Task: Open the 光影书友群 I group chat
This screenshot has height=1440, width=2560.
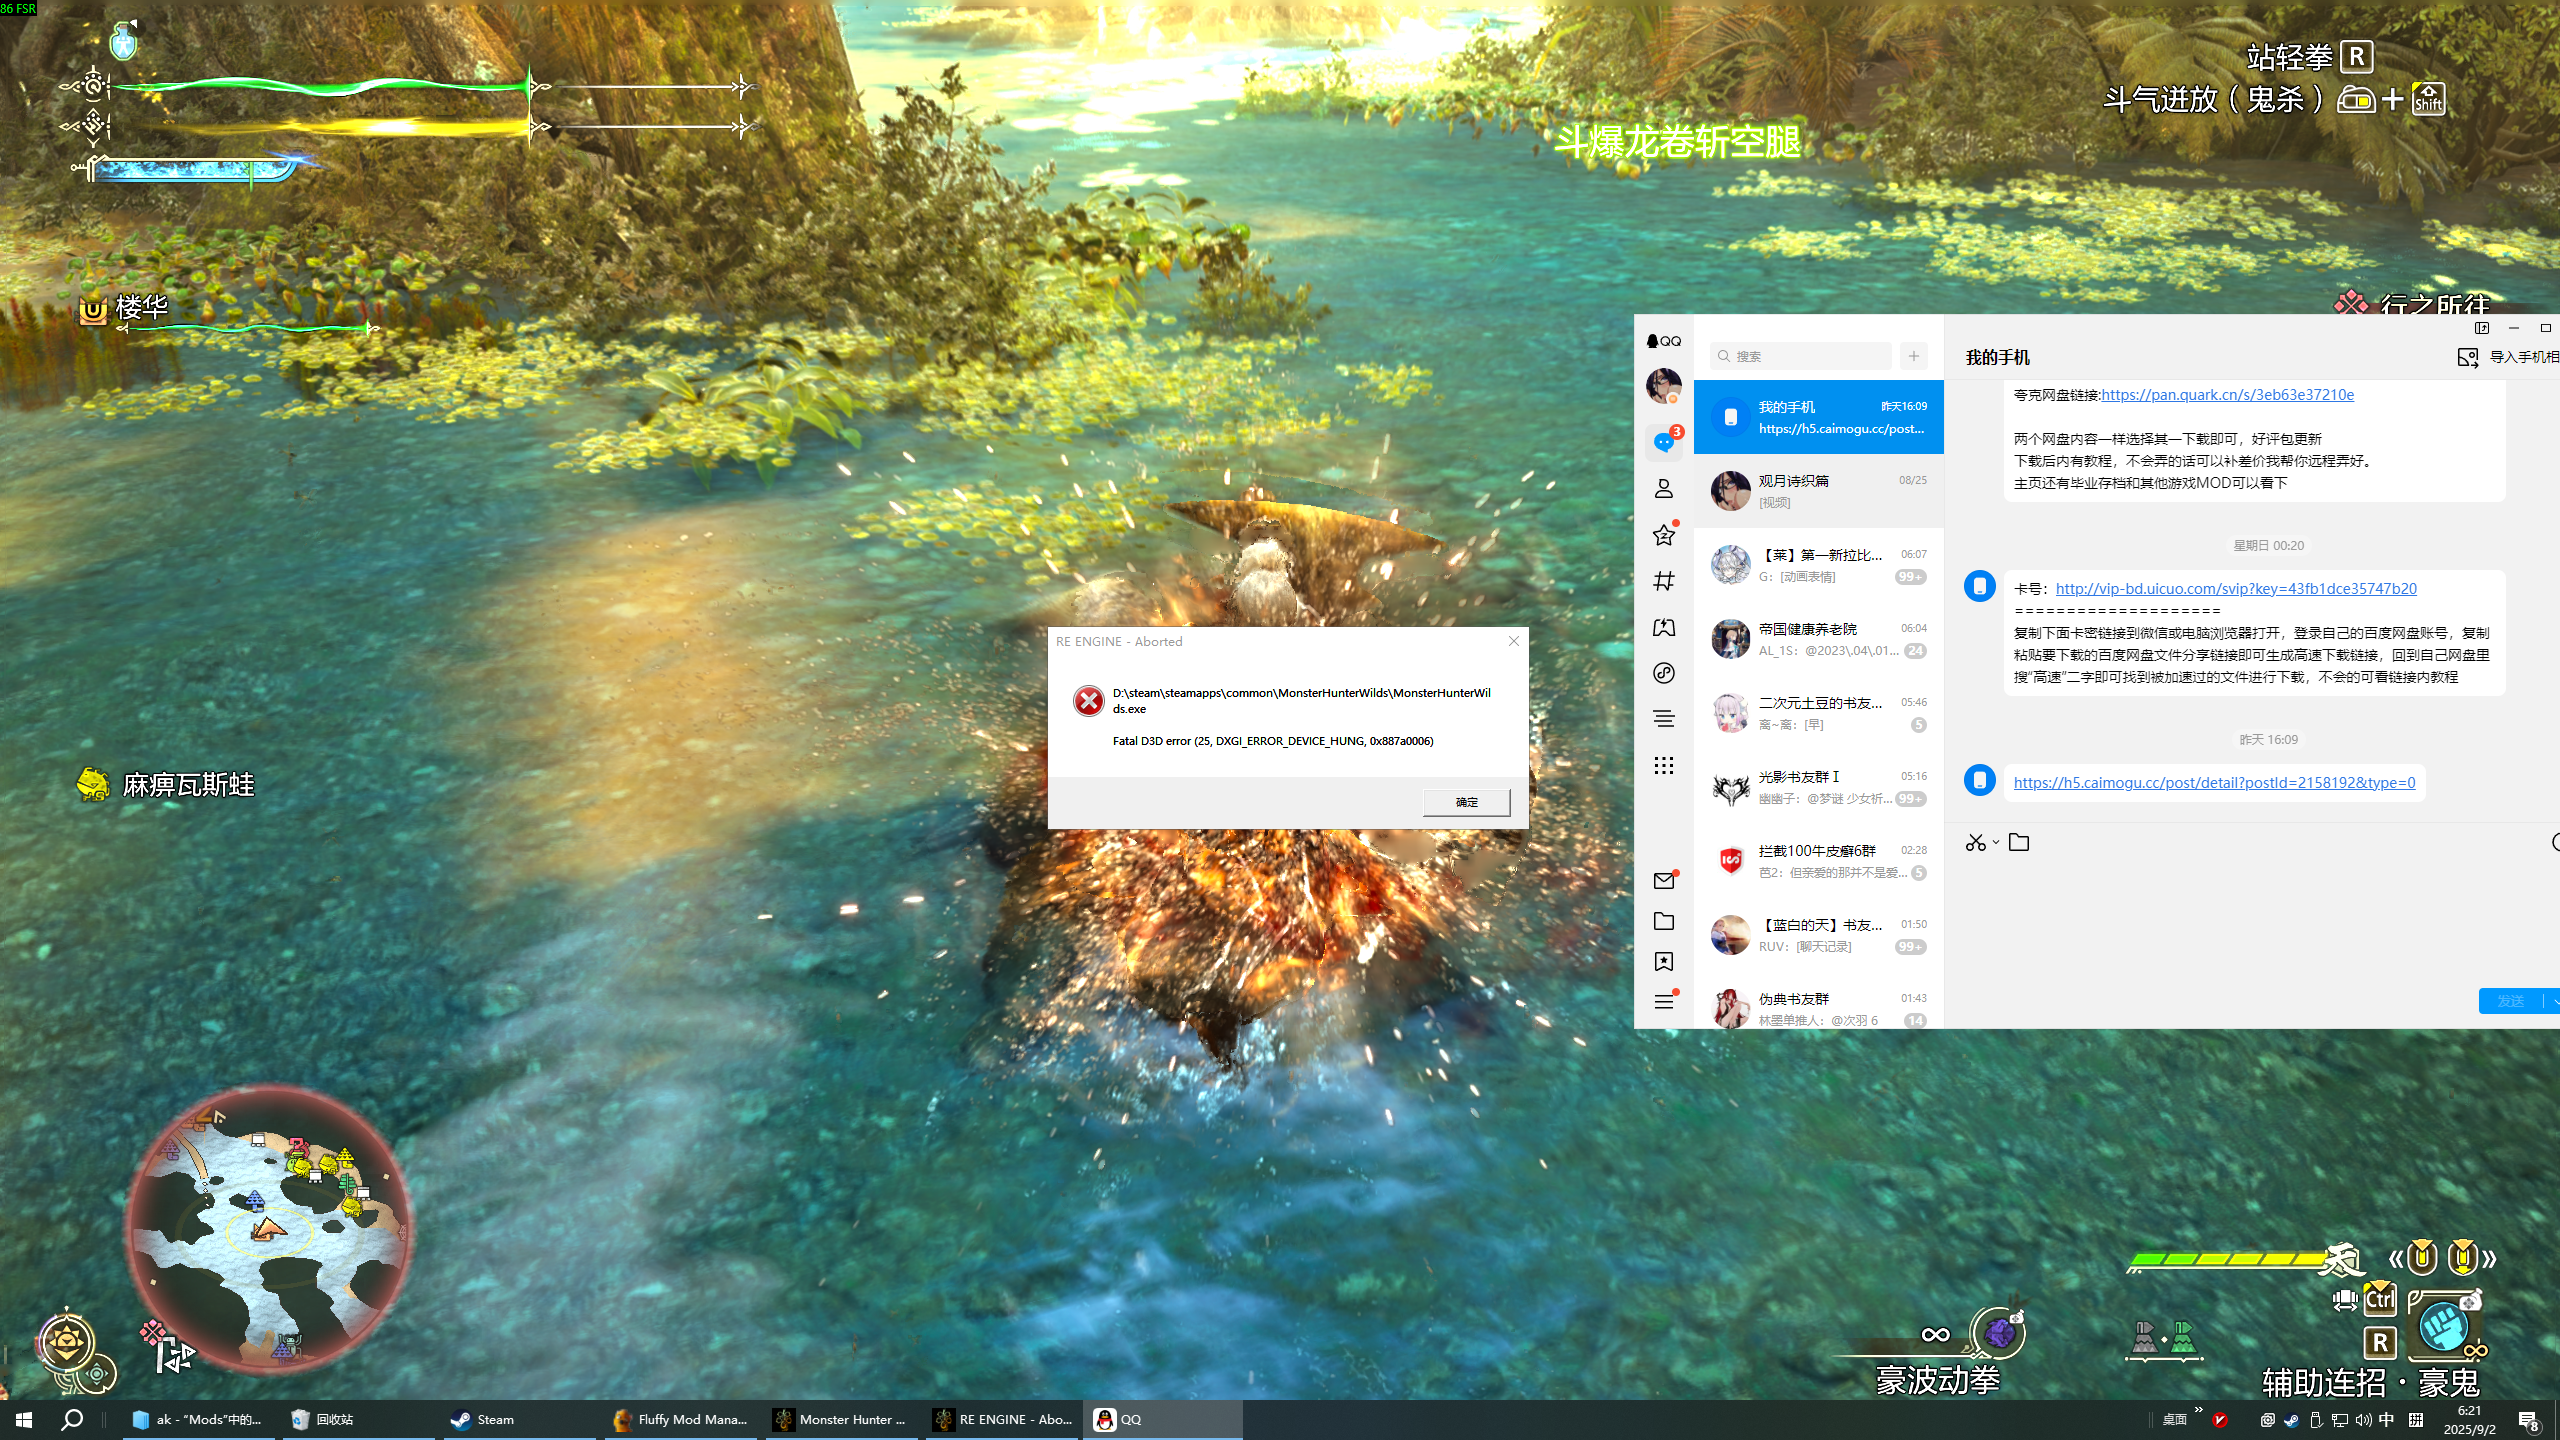Action: pos(1819,787)
